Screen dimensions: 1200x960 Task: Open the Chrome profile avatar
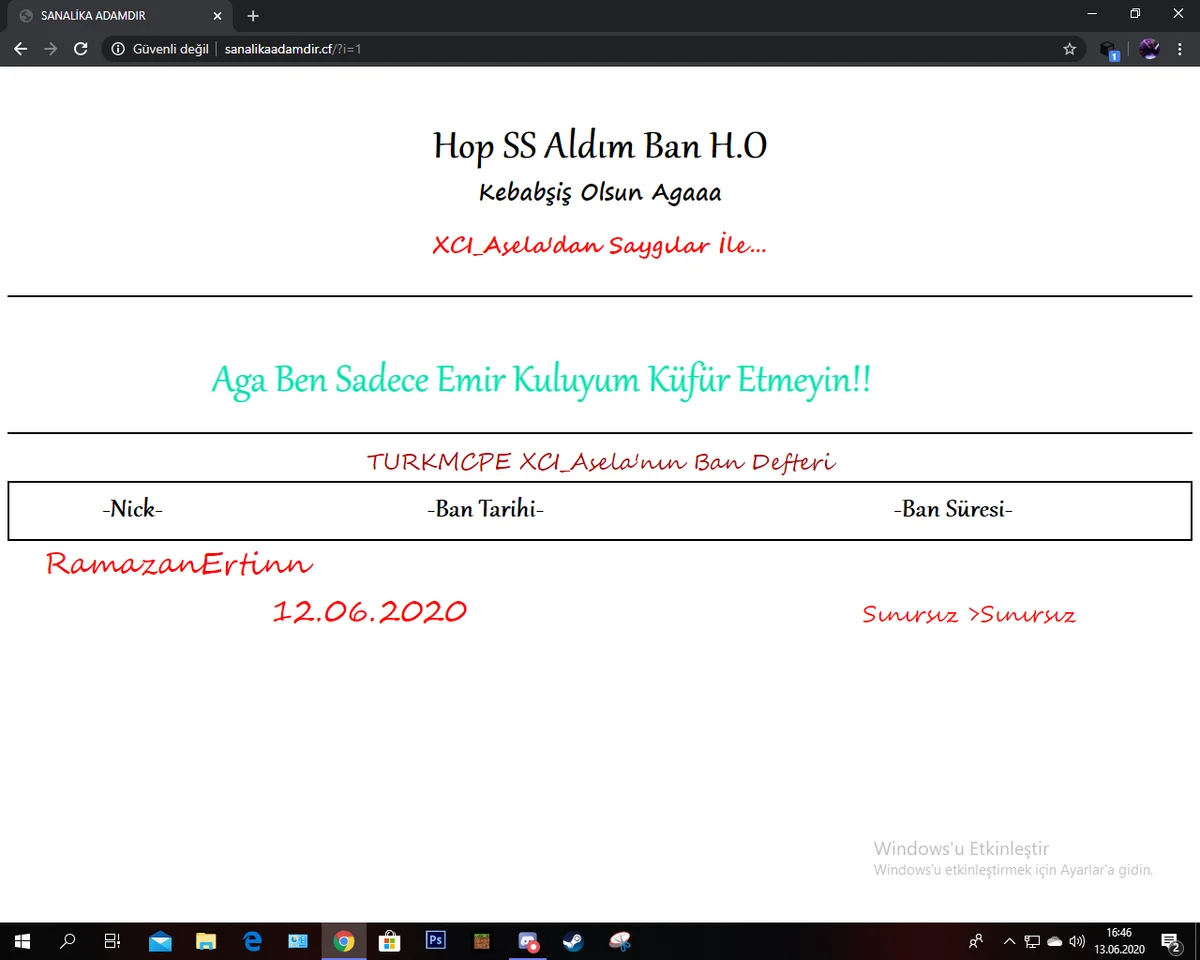[x=1149, y=48]
